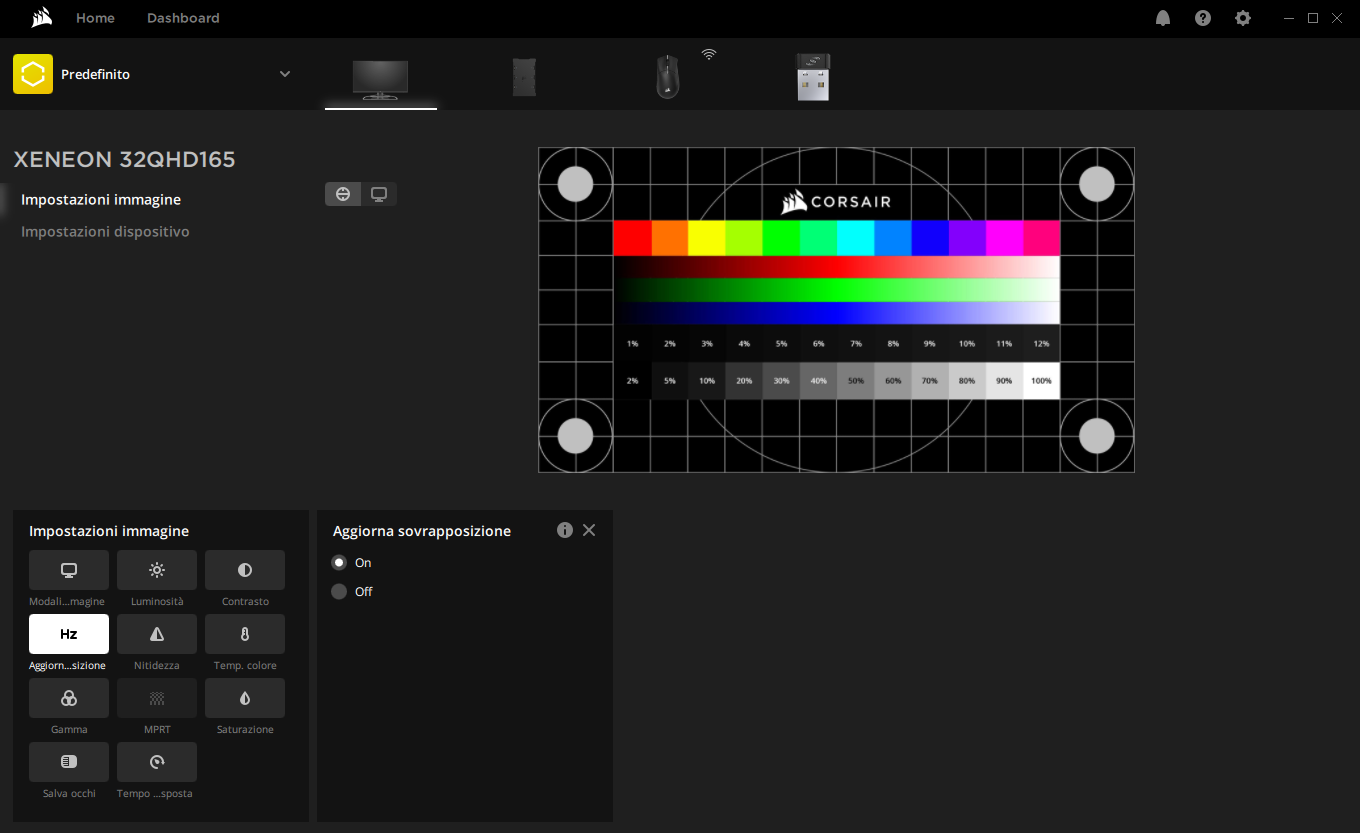Select the Off radio button
Image resolution: width=1360 pixels, height=833 pixels.
(x=339, y=592)
